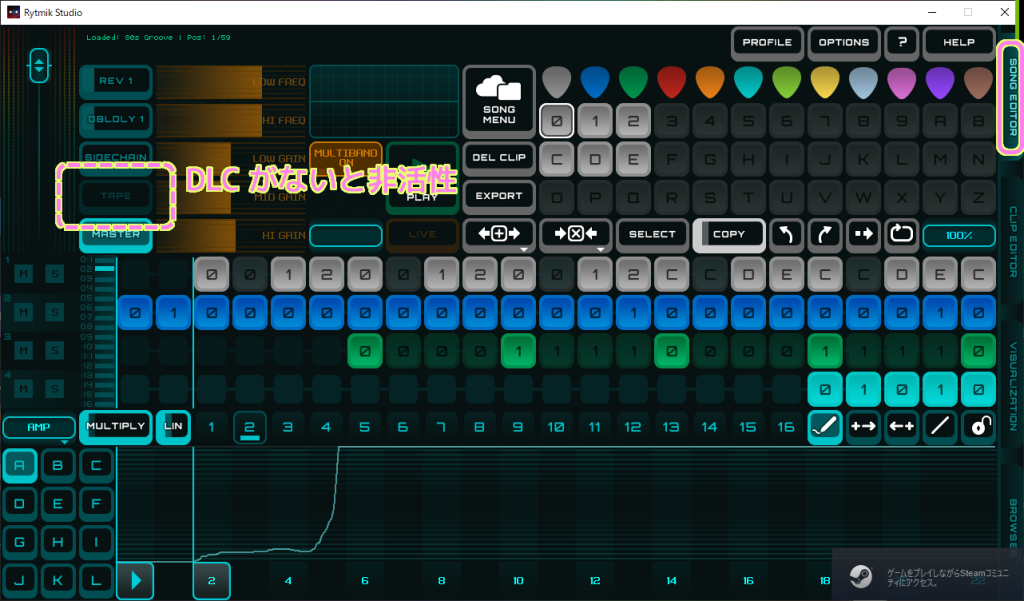Switch to the CLIP EDITOR tab
The width and height of the screenshot is (1024, 601).
(1013, 242)
